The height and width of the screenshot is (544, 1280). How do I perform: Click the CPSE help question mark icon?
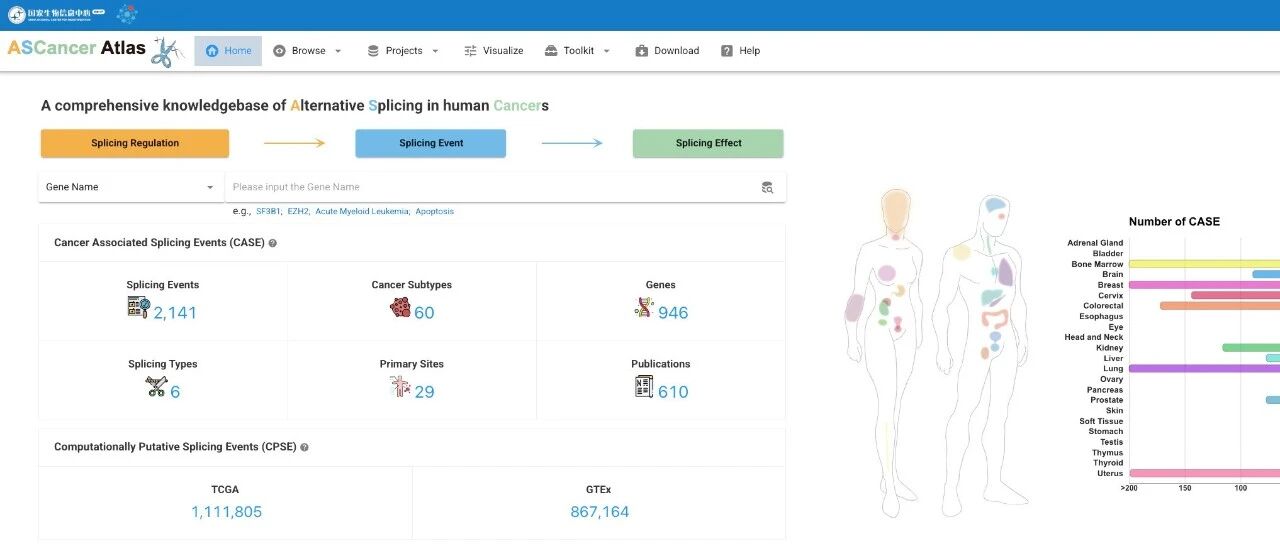coord(304,447)
